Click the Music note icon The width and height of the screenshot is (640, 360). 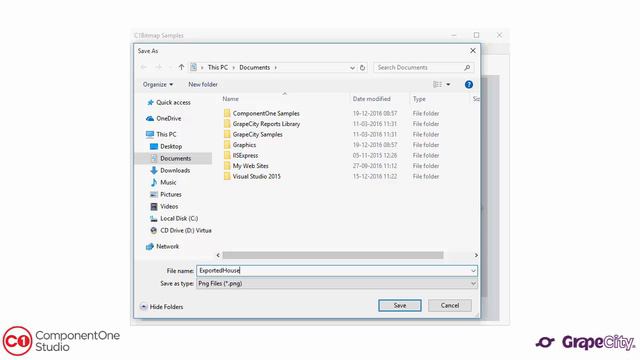pos(154,182)
